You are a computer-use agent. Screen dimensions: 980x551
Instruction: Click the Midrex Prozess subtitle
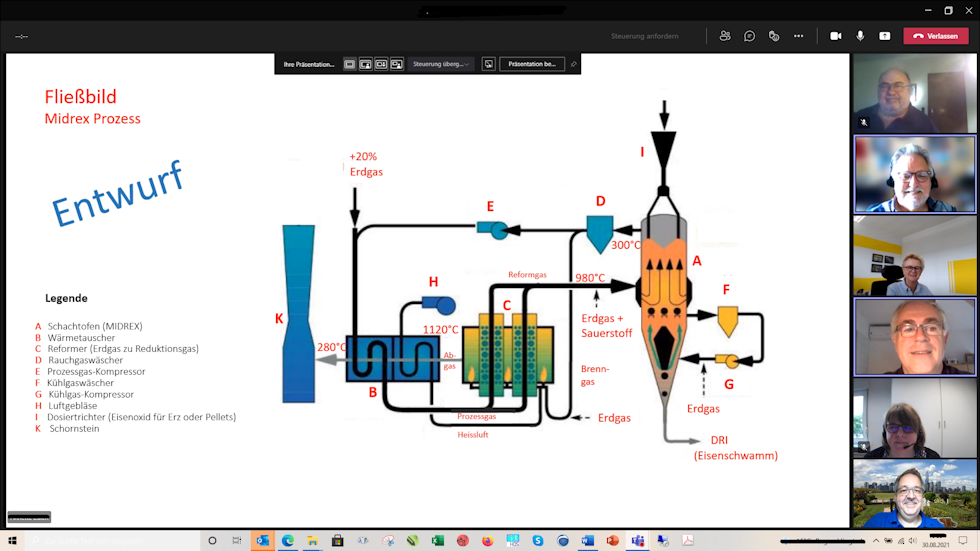coord(92,119)
